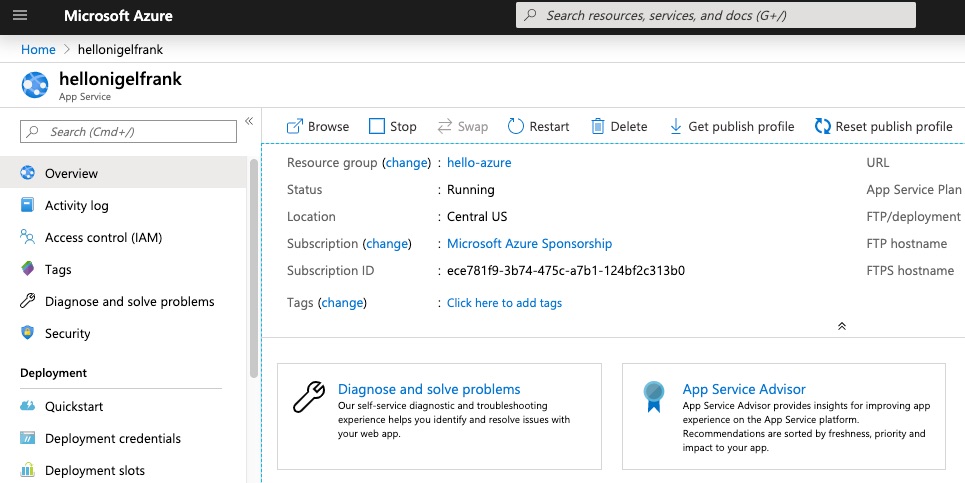The width and height of the screenshot is (965, 483).
Task: Click the magnifier icon in global search
Action: click(x=530, y=15)
